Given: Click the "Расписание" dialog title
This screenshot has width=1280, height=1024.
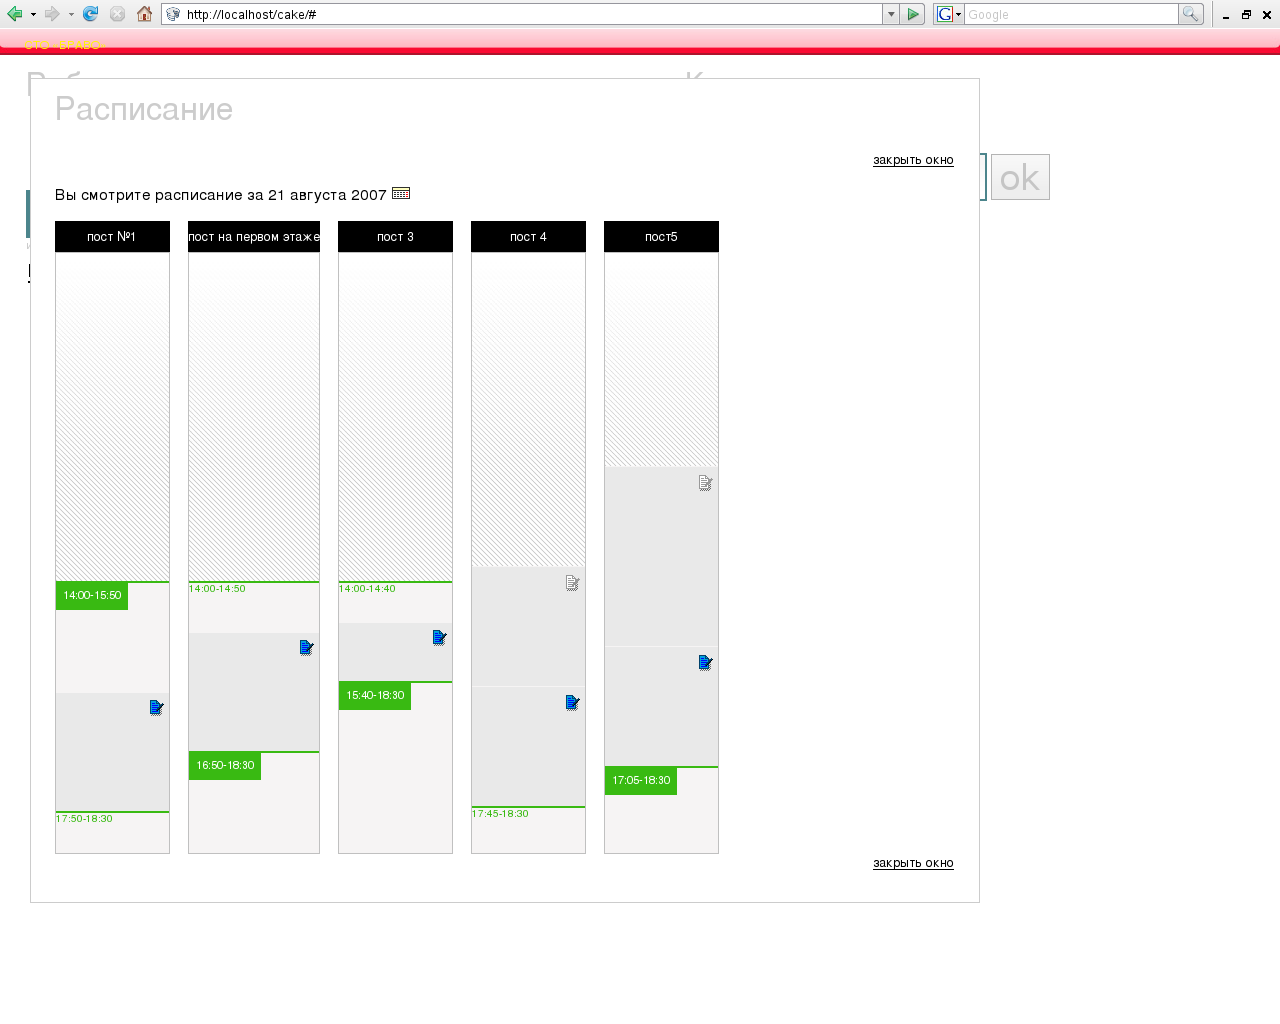Looking at the screenshot, I should pos(144,109).
